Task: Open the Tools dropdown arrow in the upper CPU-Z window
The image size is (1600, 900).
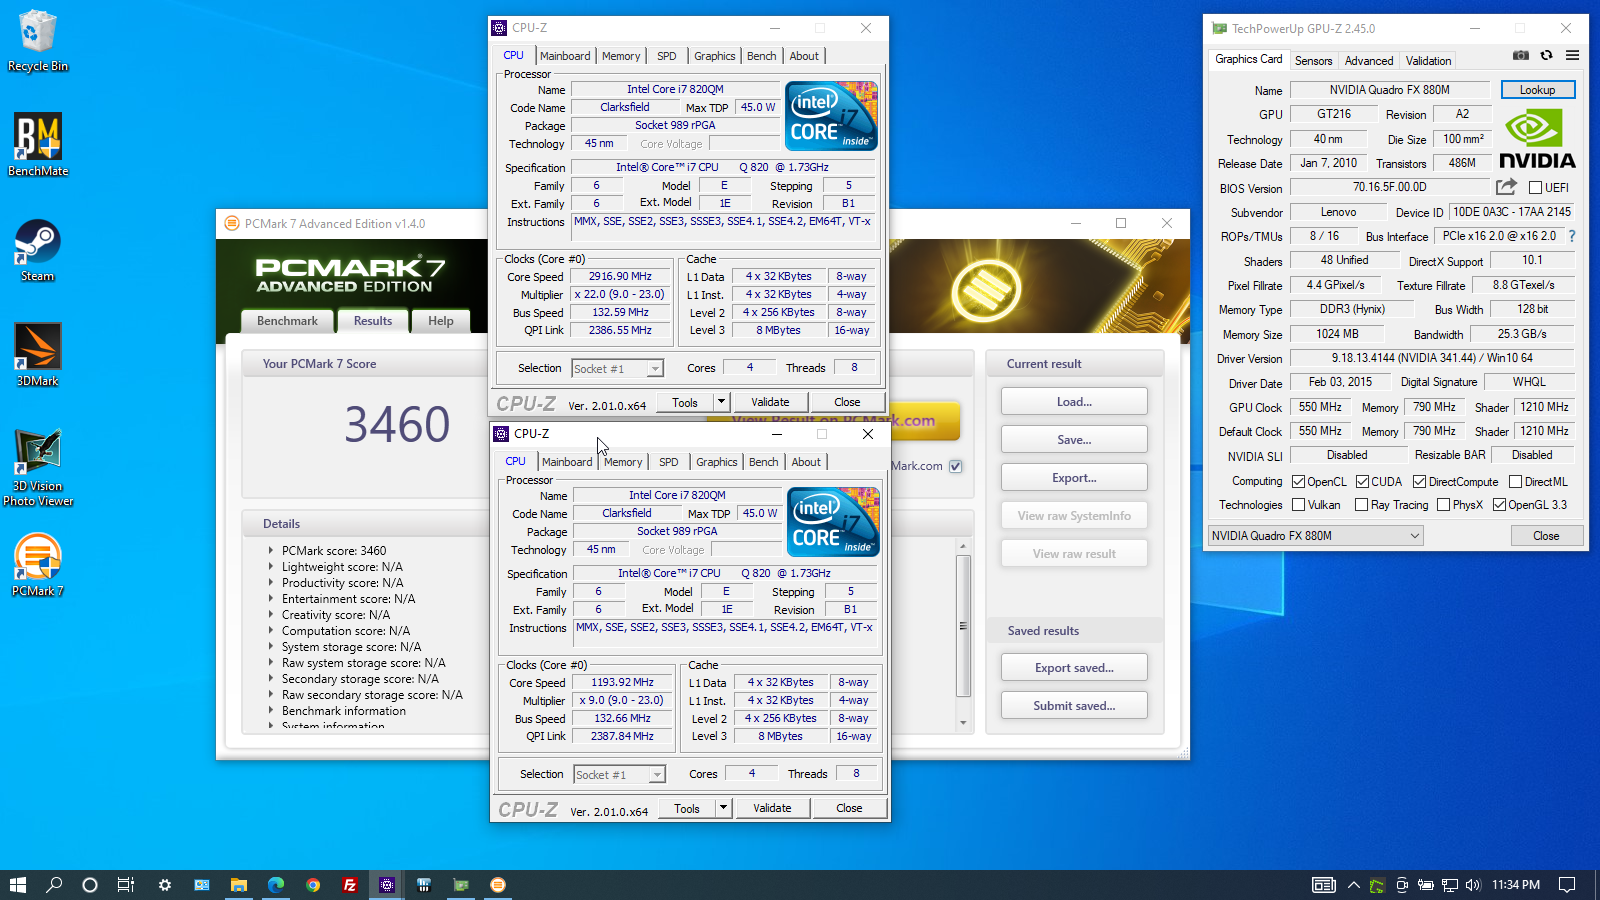Action: [721, 402]
